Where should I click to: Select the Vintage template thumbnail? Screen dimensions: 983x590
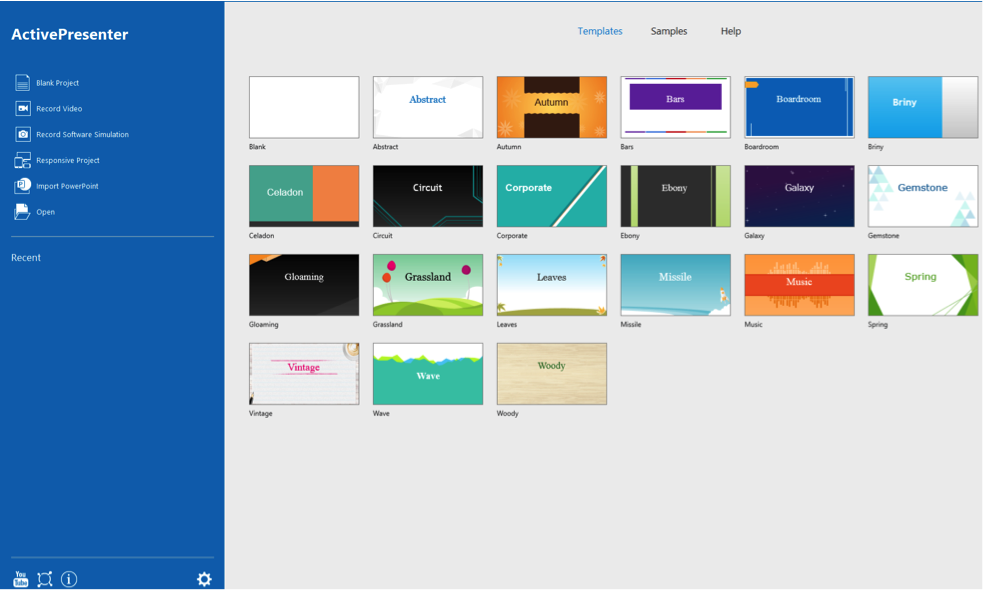[304, 374]
